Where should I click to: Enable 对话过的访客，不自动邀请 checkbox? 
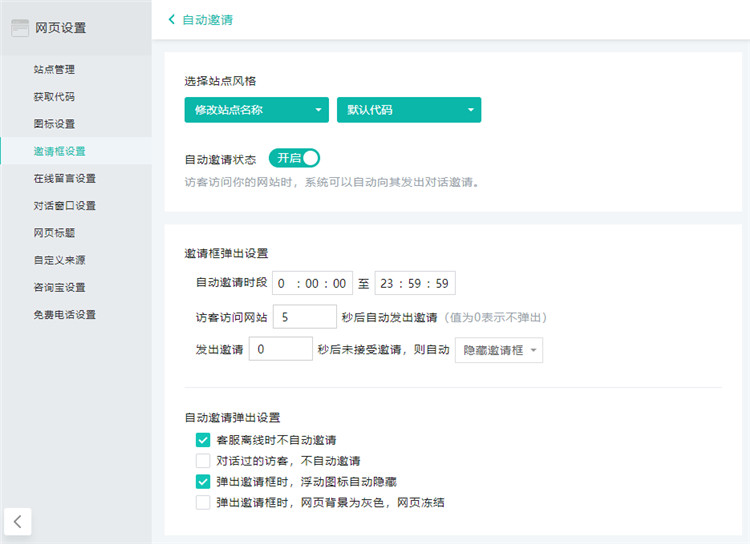203,461
